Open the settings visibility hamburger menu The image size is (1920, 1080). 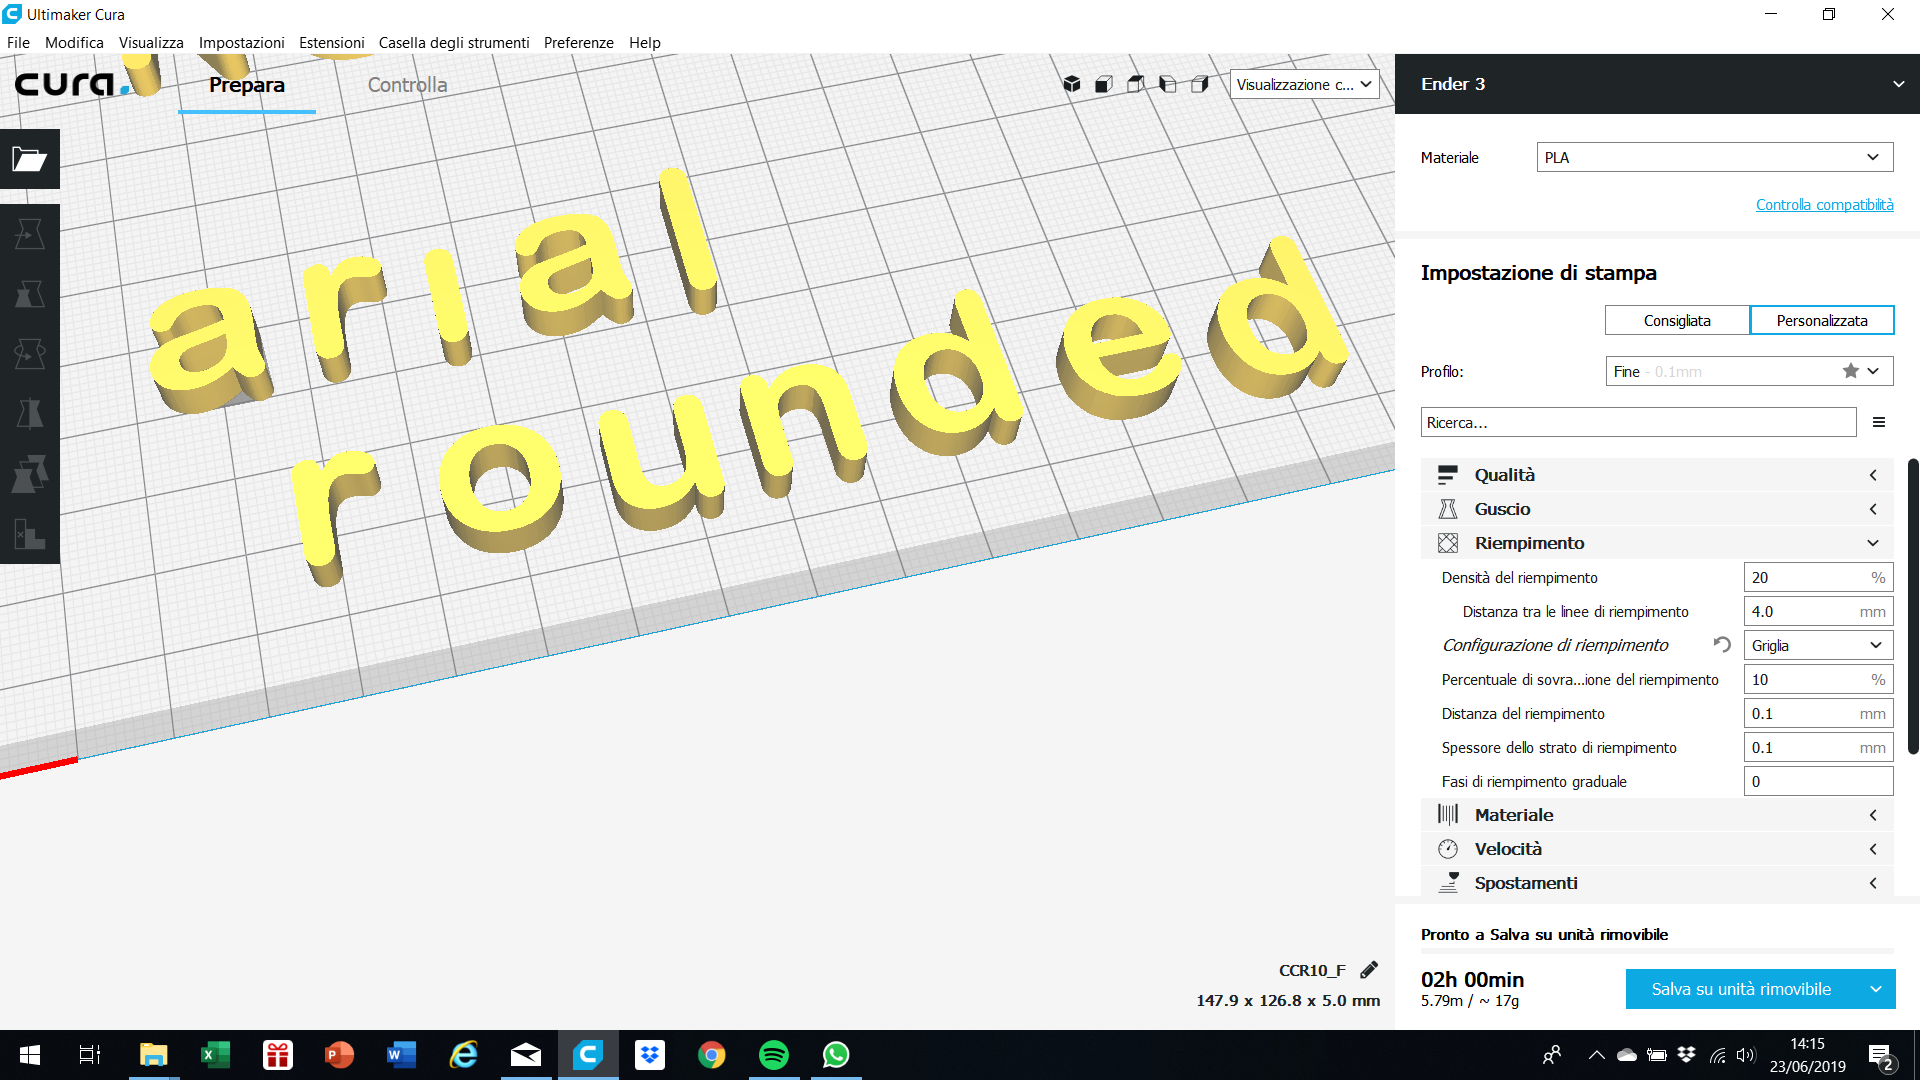point(1879,423)
